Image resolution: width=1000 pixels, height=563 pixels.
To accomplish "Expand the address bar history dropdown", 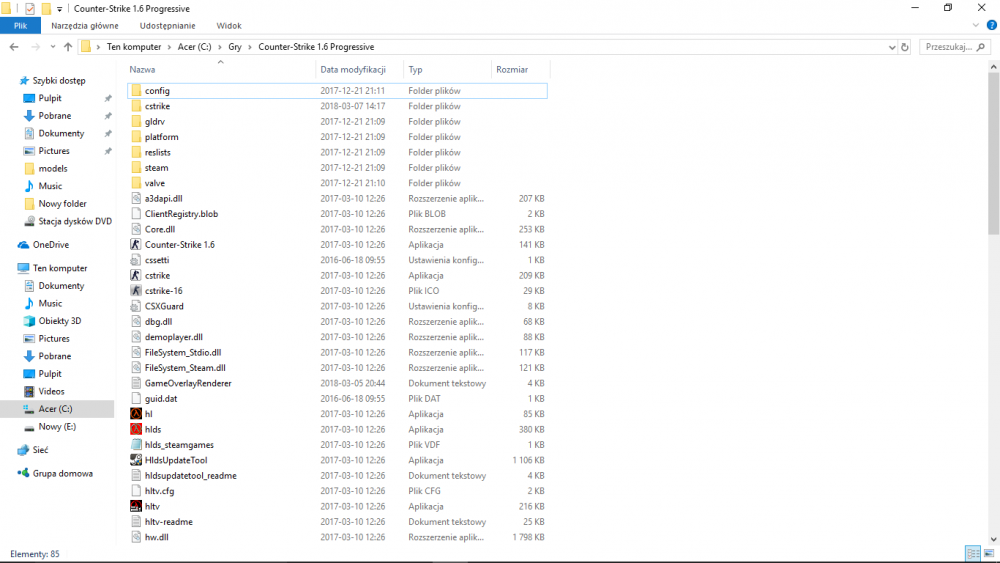I will tap(892, 47).
